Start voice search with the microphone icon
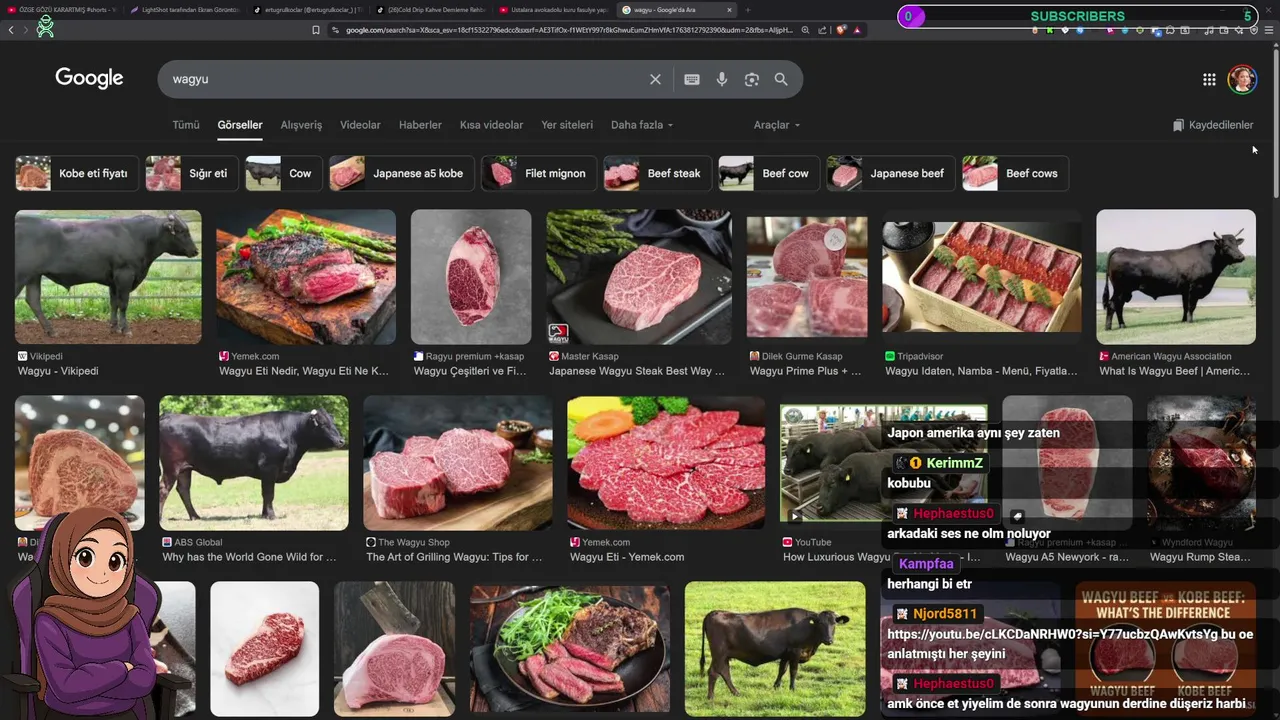This screenshot has width=1280, height=720. tap(722, 79)
